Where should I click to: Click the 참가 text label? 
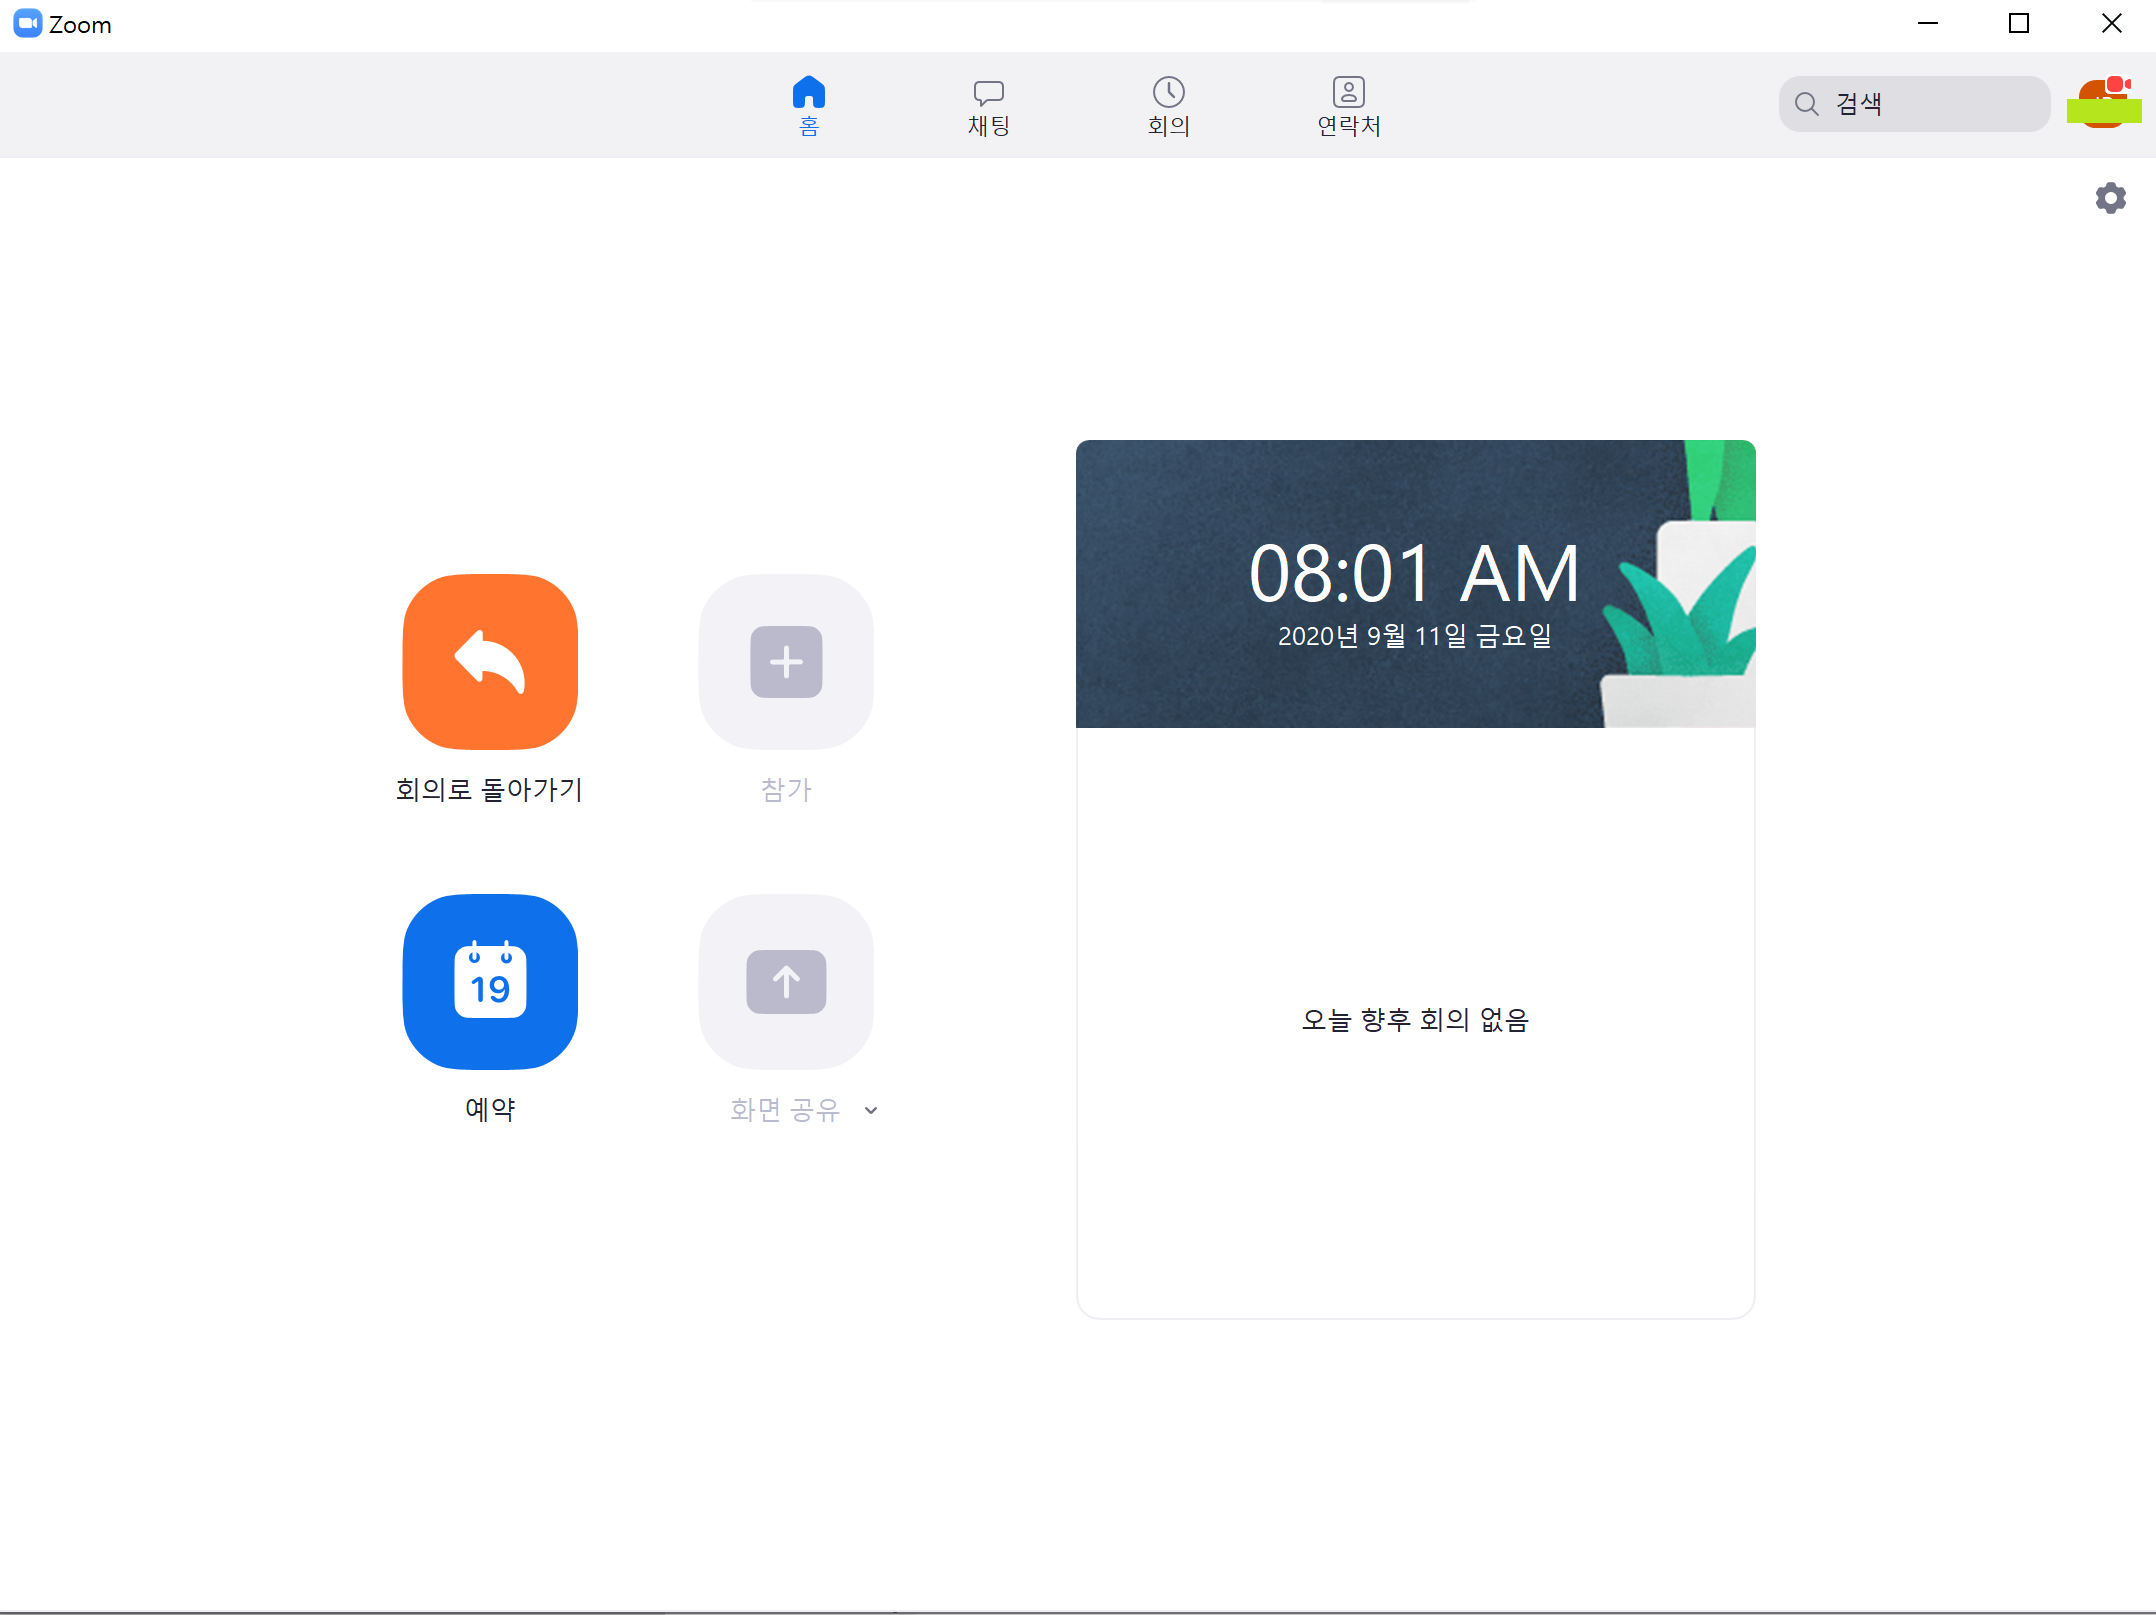[x=786, y=790]
